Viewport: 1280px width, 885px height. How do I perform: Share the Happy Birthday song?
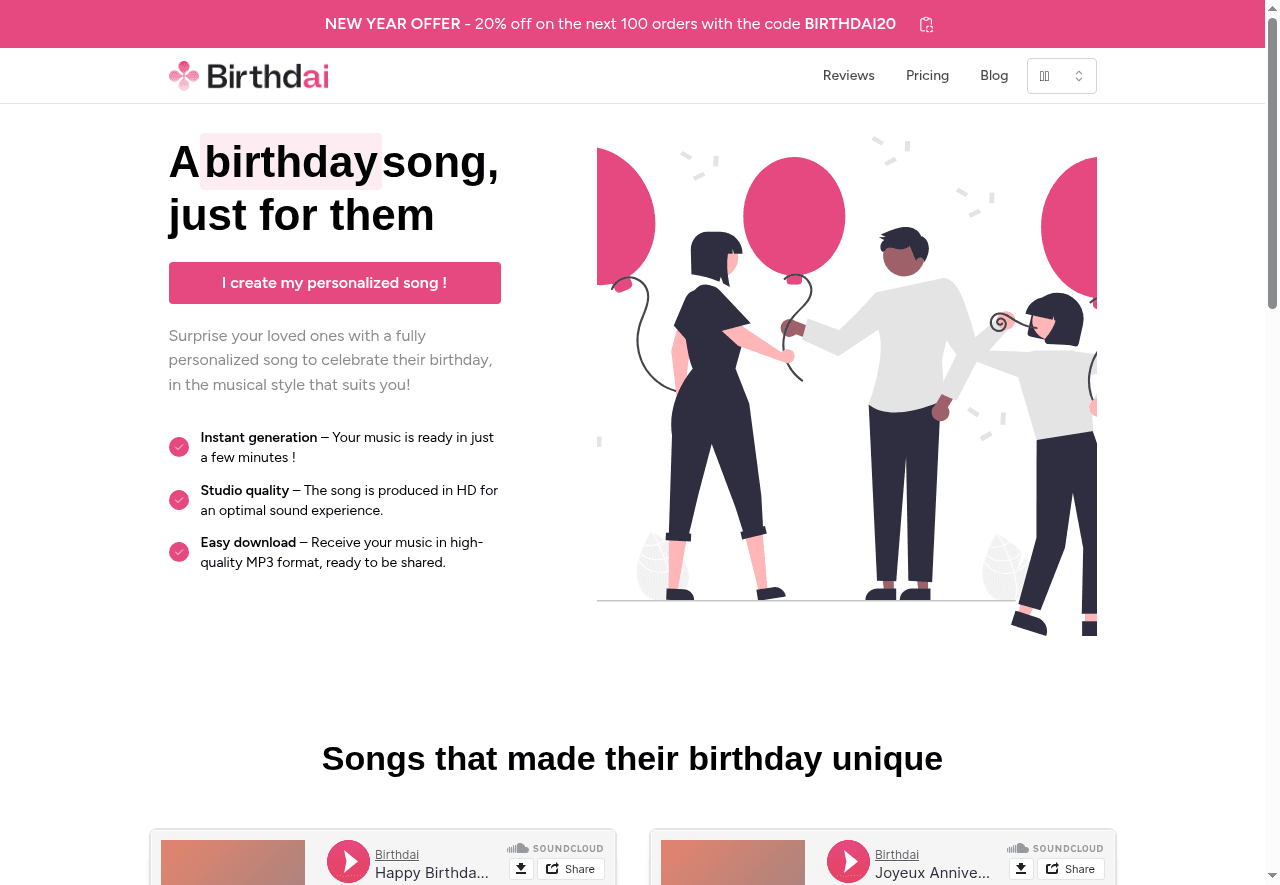(570, 868)
